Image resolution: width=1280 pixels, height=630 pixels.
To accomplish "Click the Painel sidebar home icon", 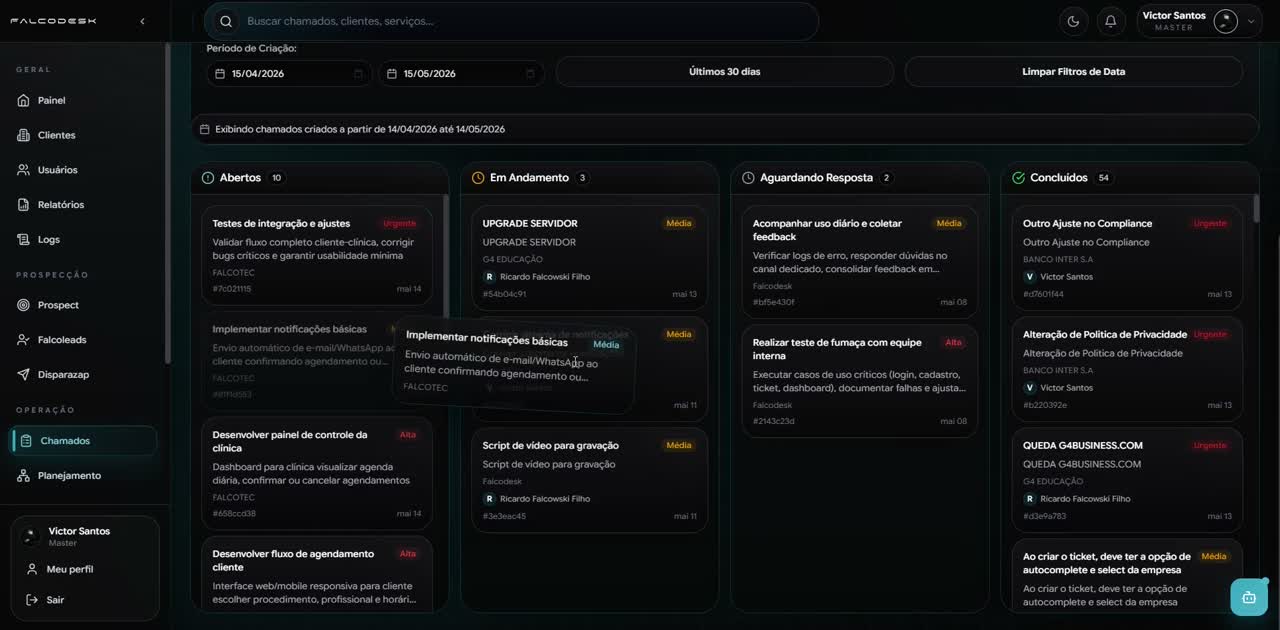I will coord(24,100).
